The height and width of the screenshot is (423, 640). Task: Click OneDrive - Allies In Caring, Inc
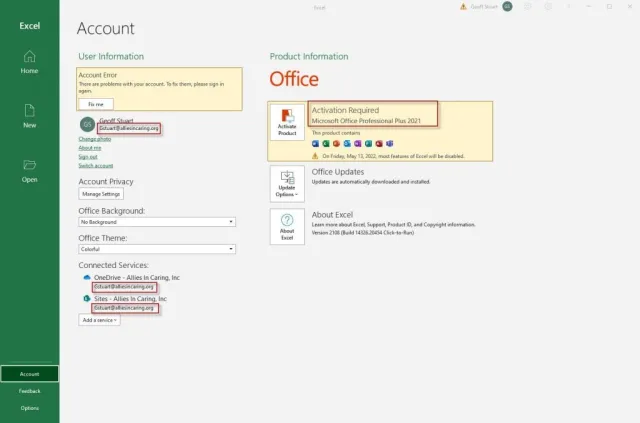pos(137,277)
